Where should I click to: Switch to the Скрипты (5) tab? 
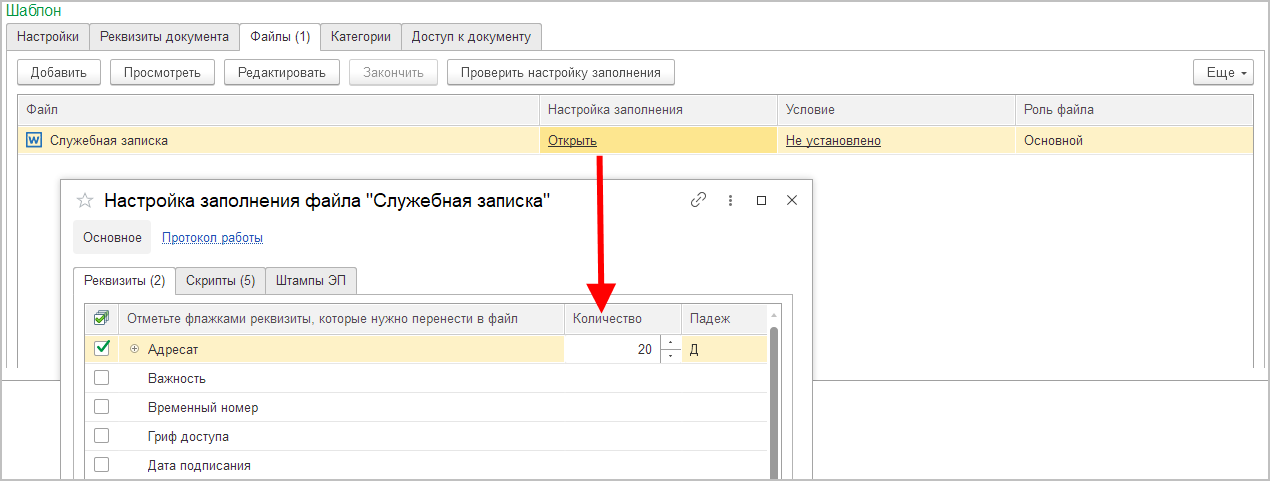click(x=220, y=280)
